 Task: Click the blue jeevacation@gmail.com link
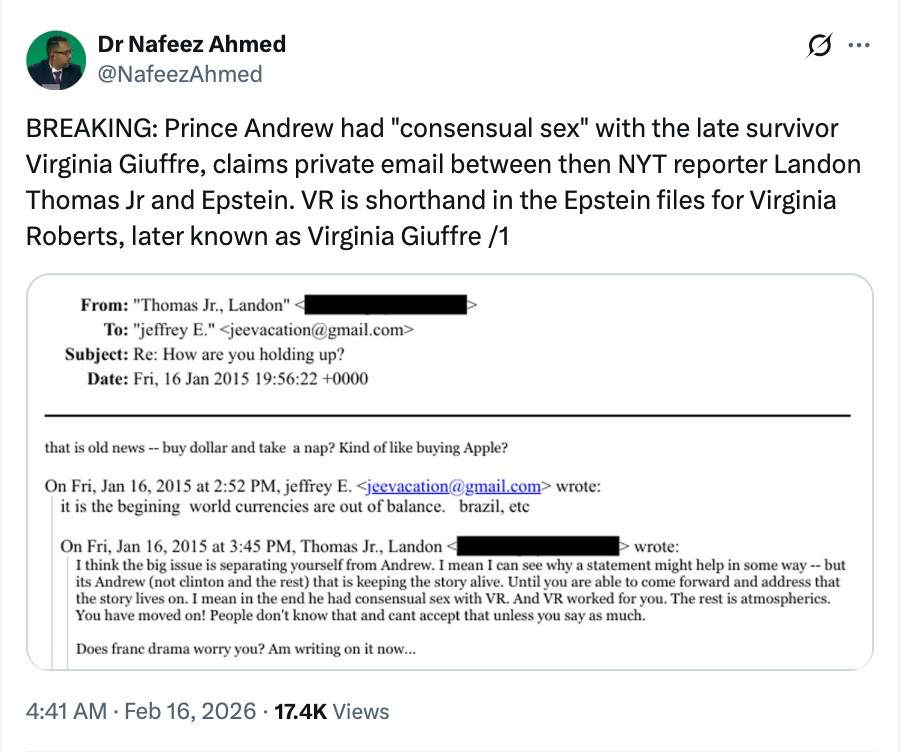[x=454, y=487]
